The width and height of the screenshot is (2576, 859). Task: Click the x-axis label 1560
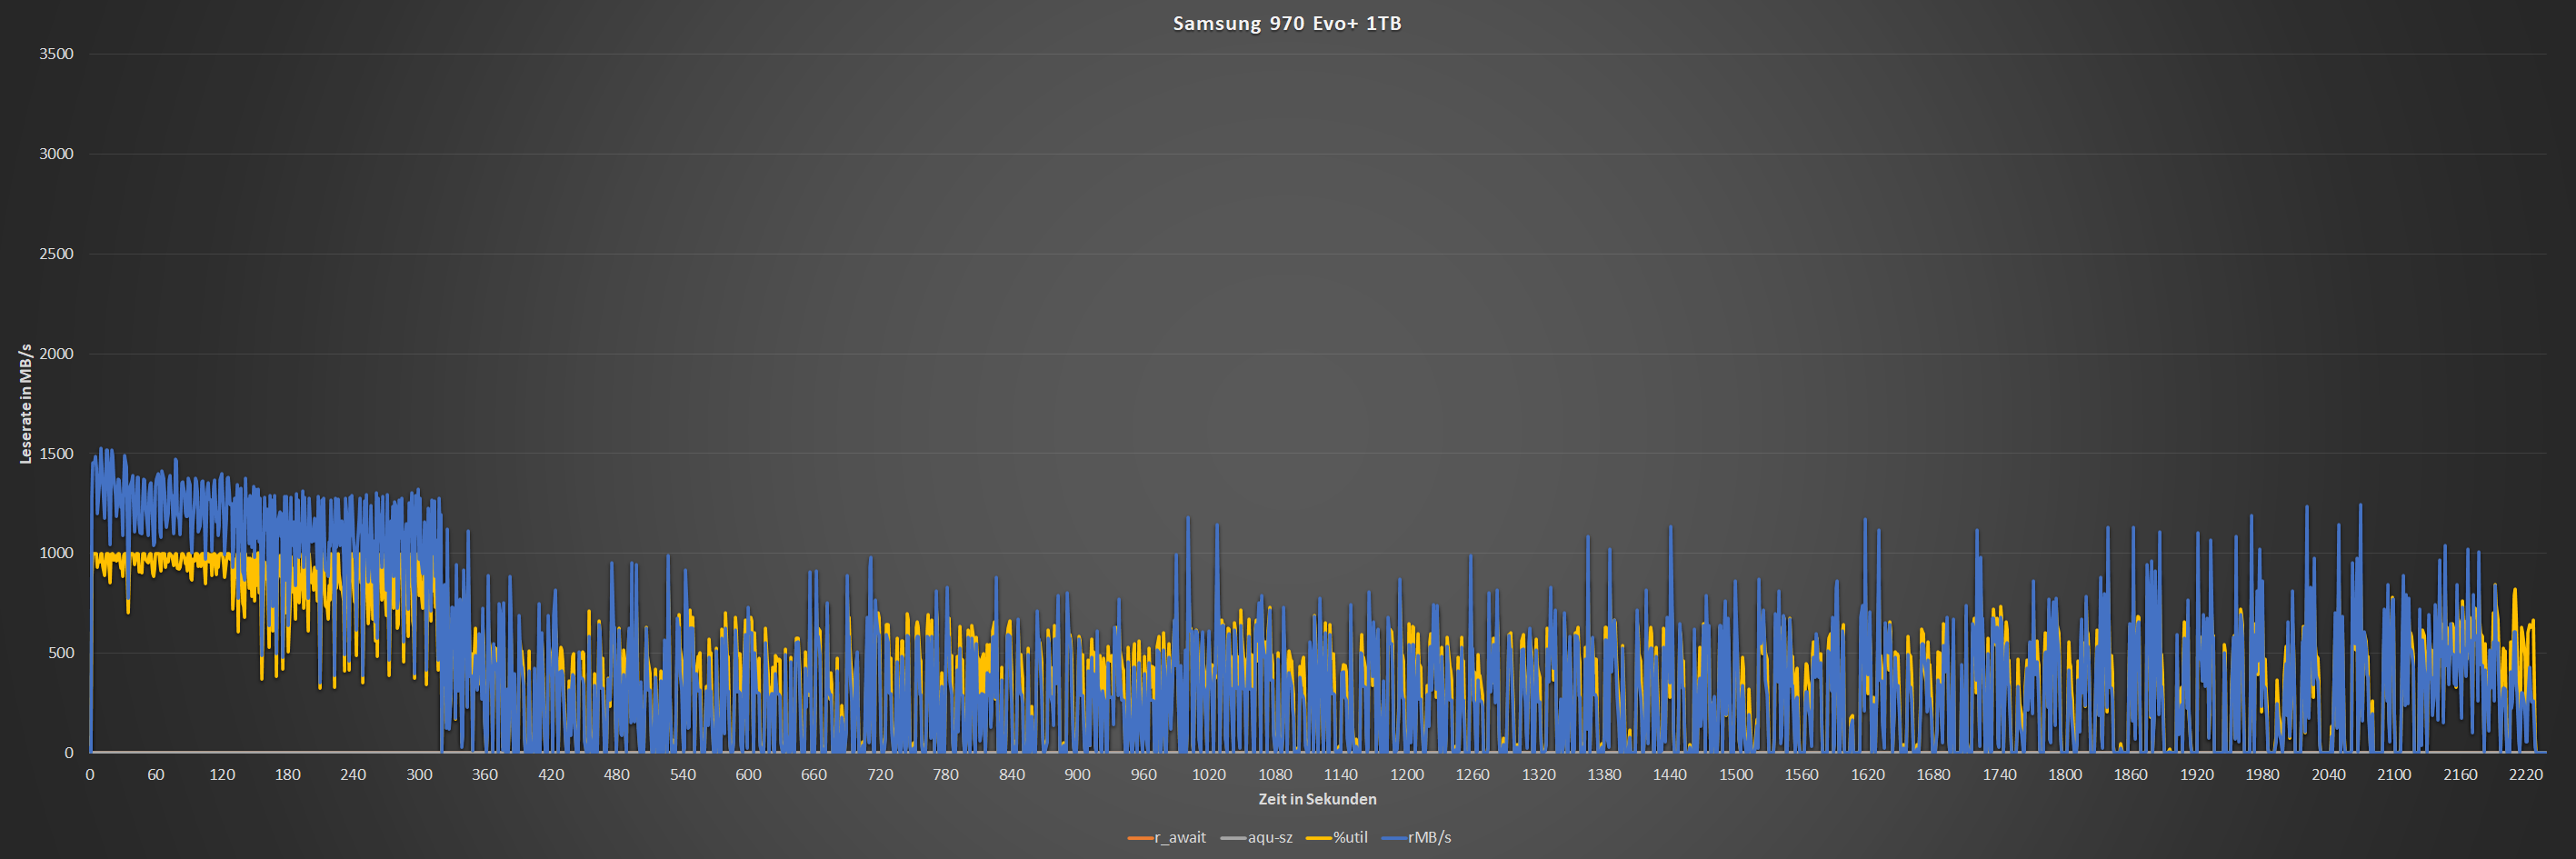tap(1802, 775)
